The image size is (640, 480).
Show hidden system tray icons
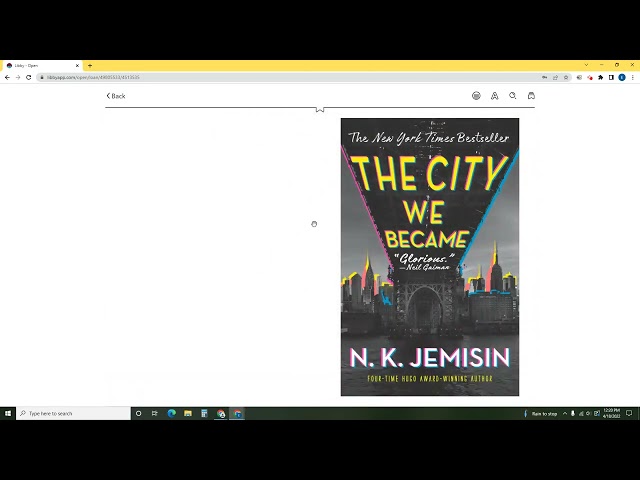coord(565,413)
